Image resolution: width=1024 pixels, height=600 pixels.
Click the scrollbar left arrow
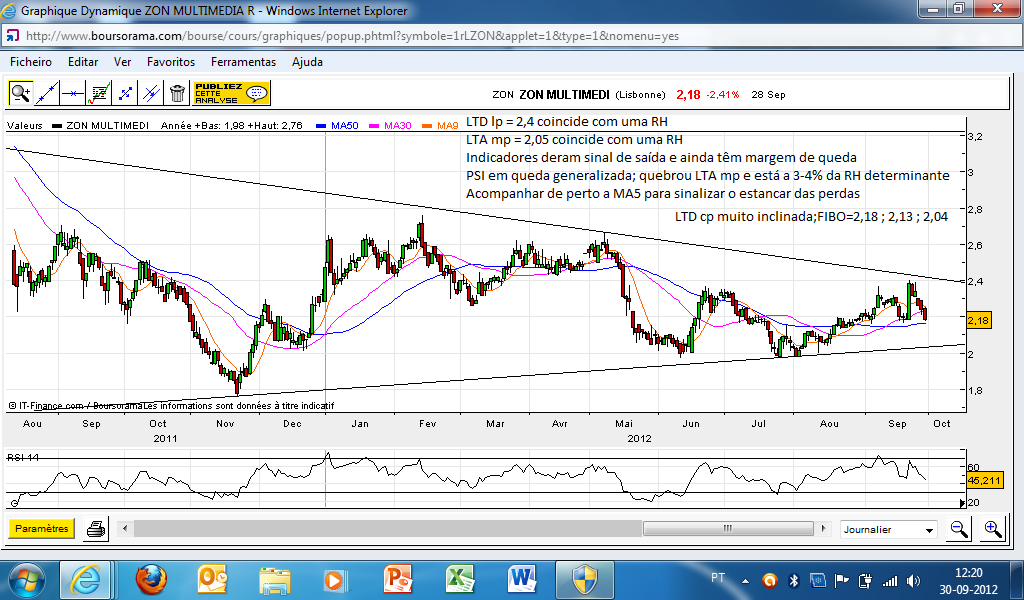point(125,528)
